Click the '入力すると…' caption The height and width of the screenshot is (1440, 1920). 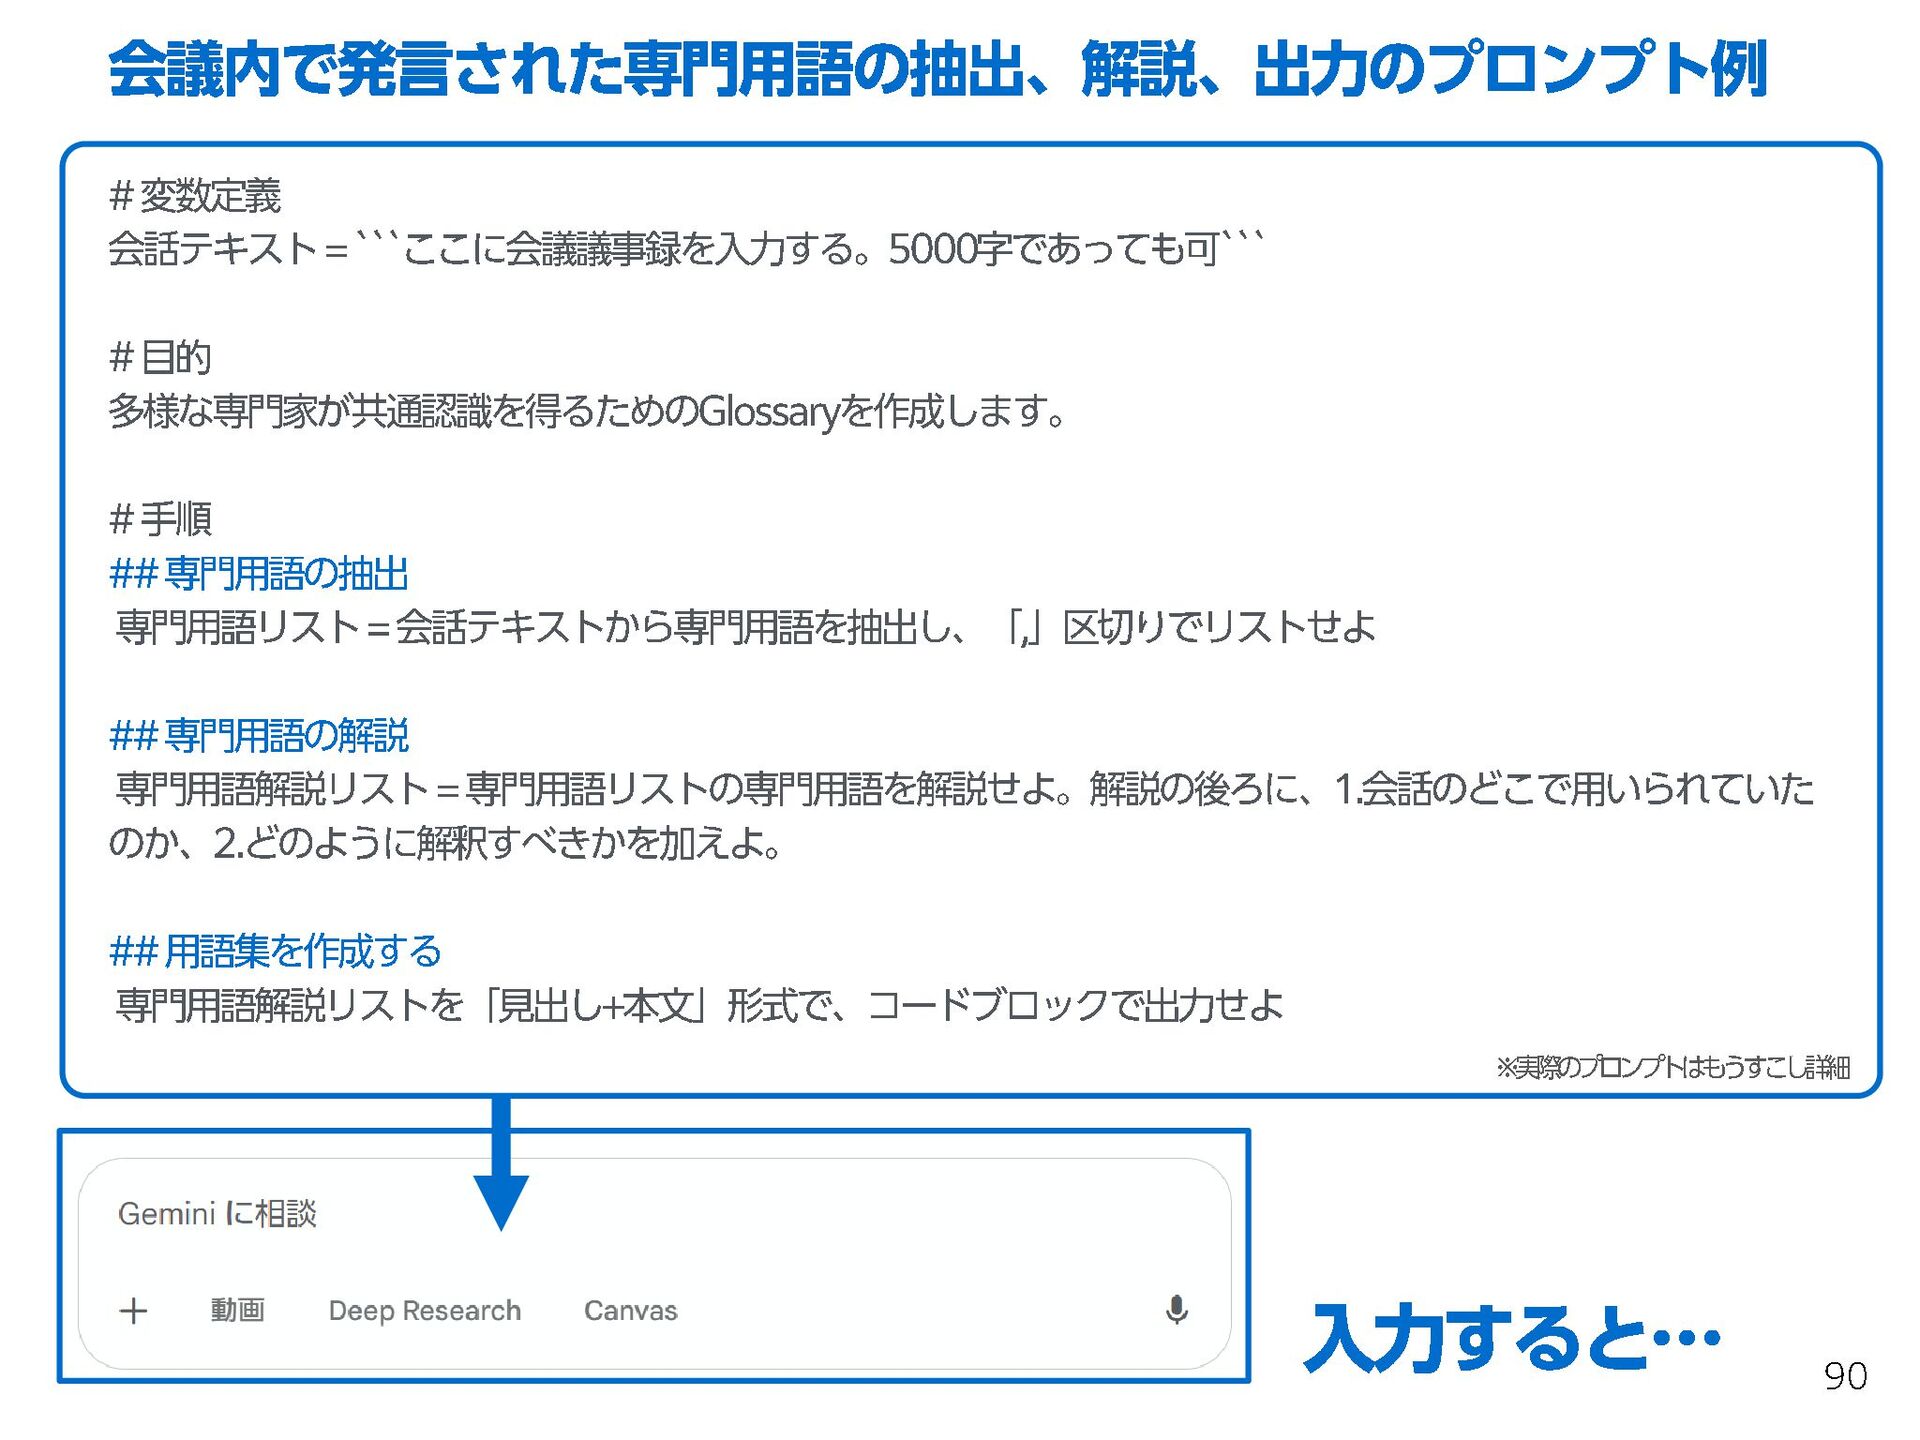pos(1512,1337)
